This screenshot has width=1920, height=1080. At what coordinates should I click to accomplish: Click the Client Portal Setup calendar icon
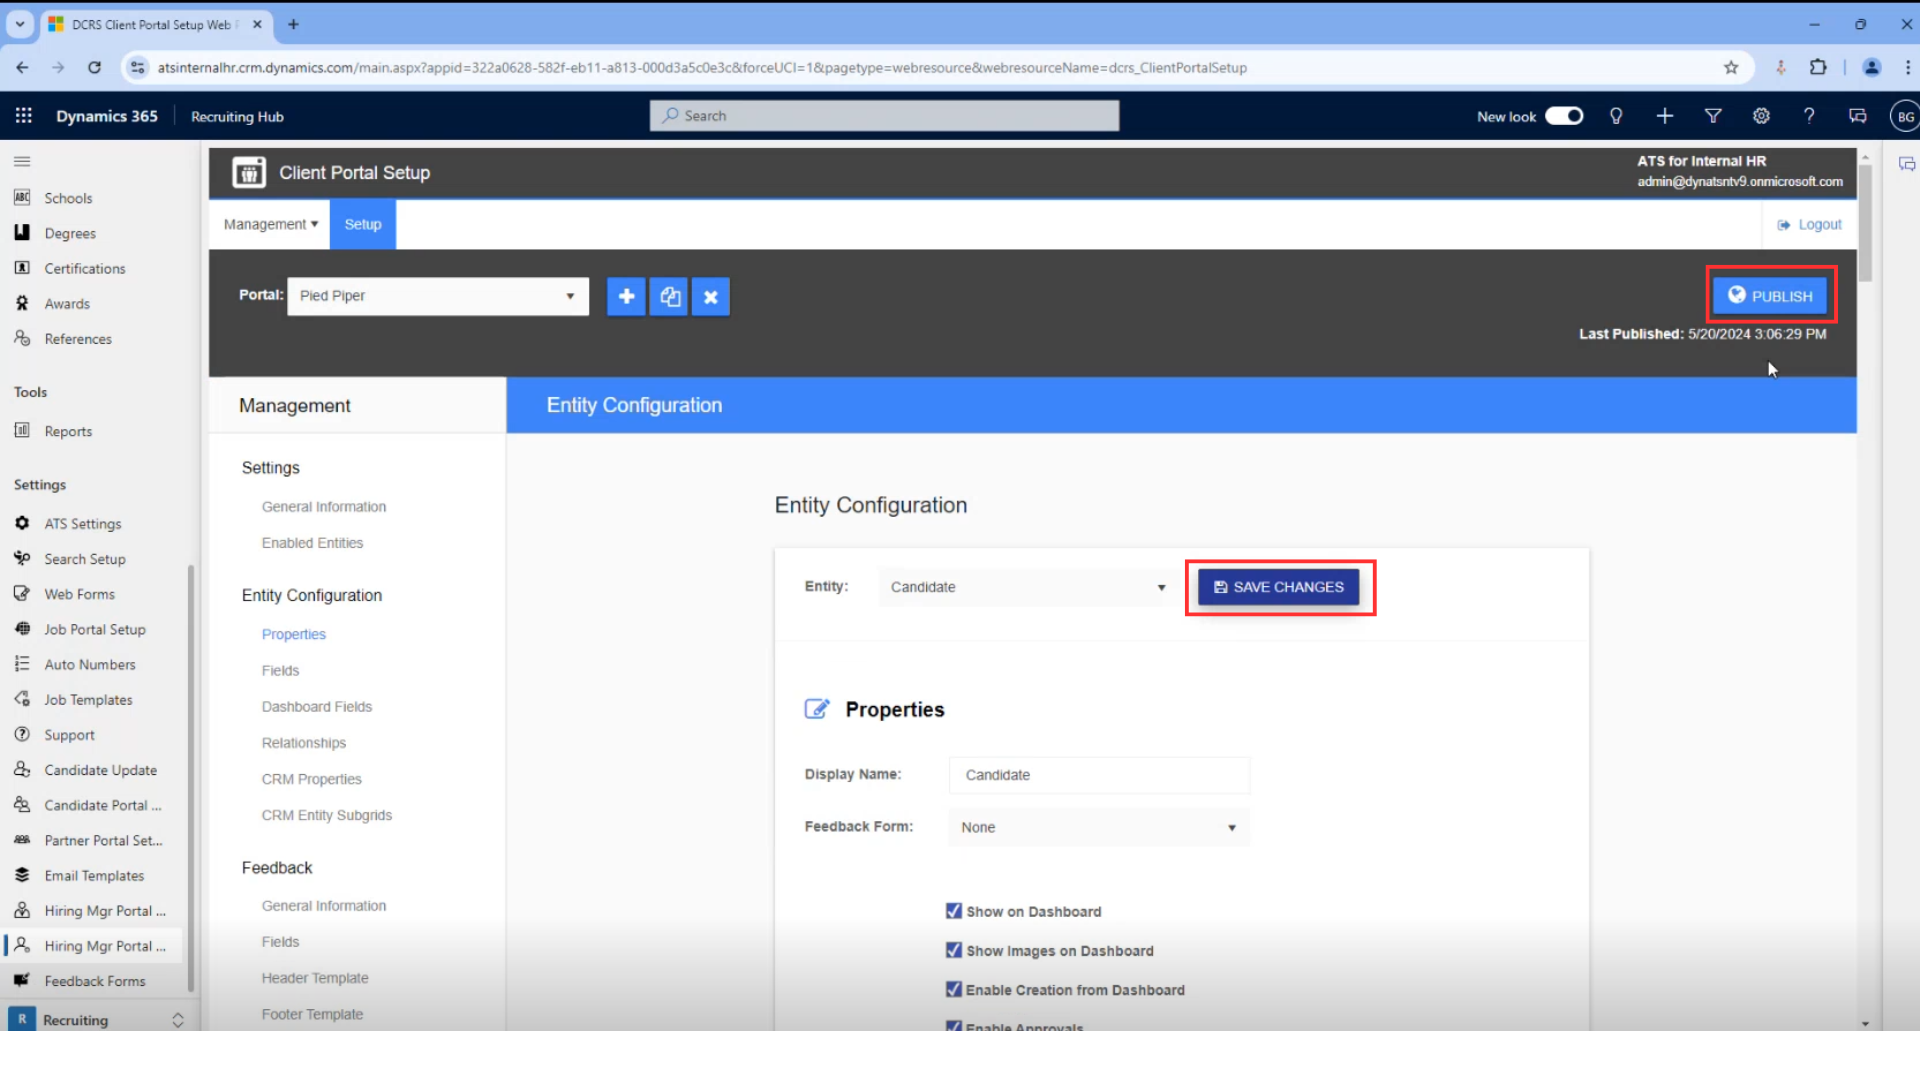[249, 172]
